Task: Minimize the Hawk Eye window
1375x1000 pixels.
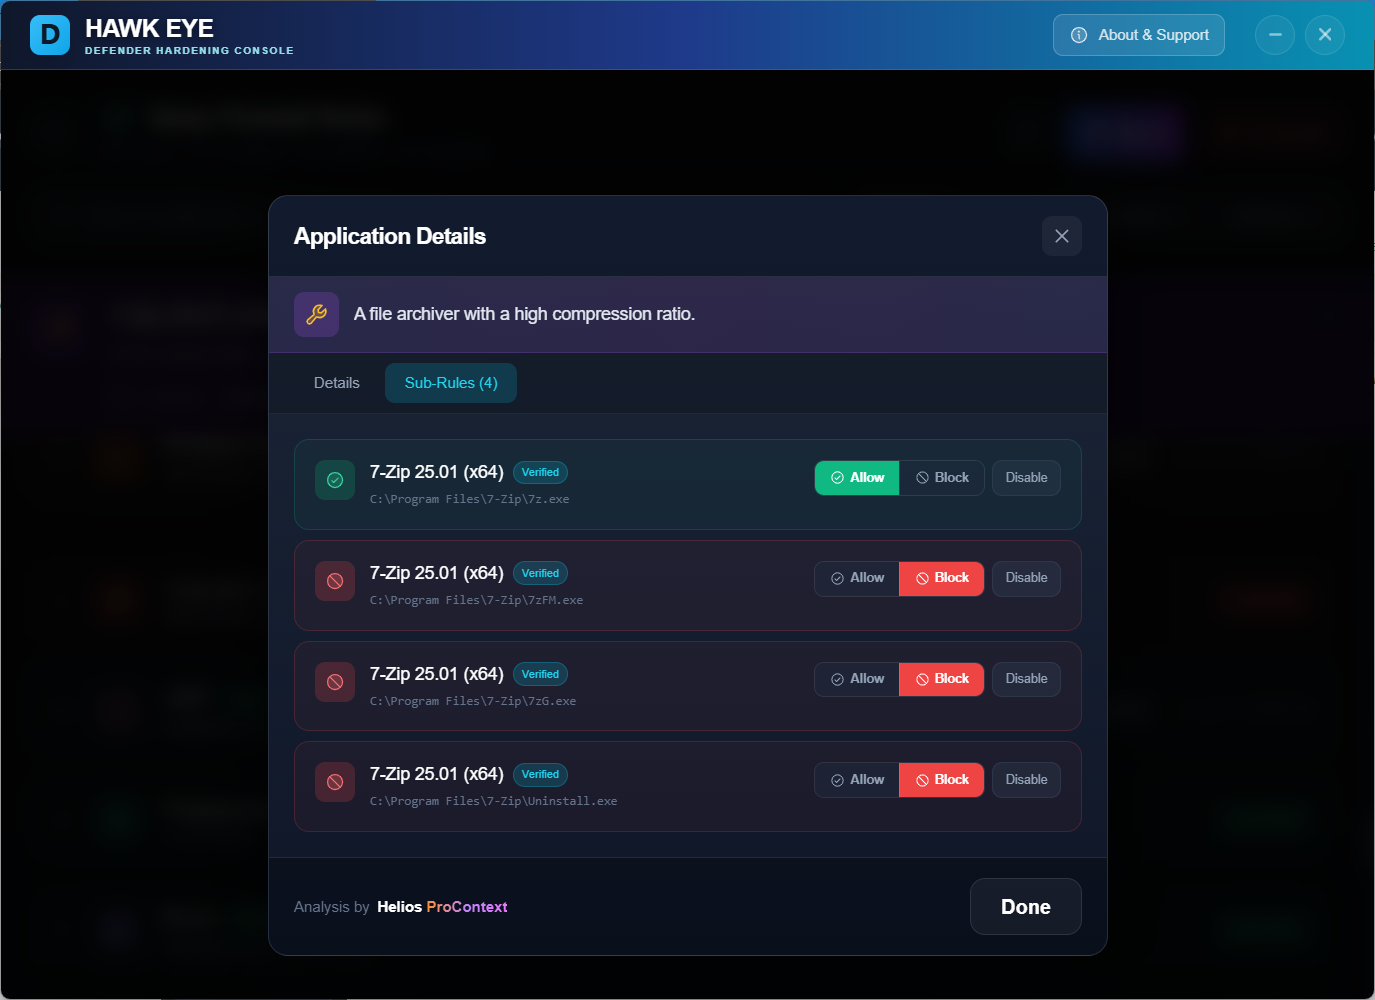Action: 1275,35
